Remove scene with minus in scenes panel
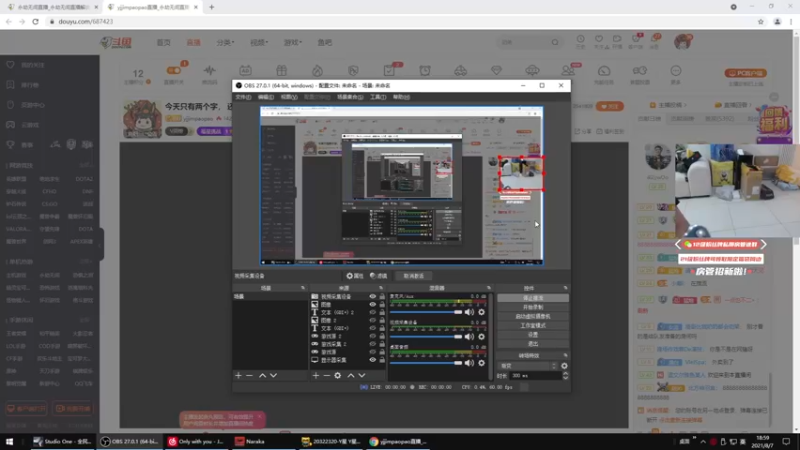This screenshot has width=800, height=450. [249, 376]
